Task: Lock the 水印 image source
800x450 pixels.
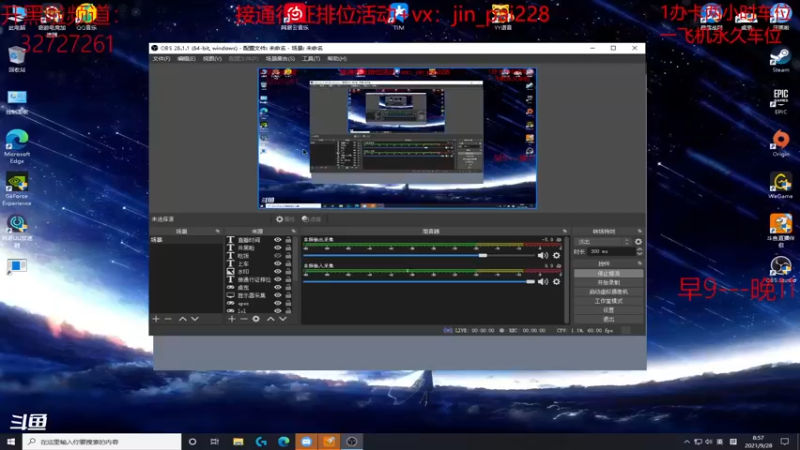Action: [288, 271]
